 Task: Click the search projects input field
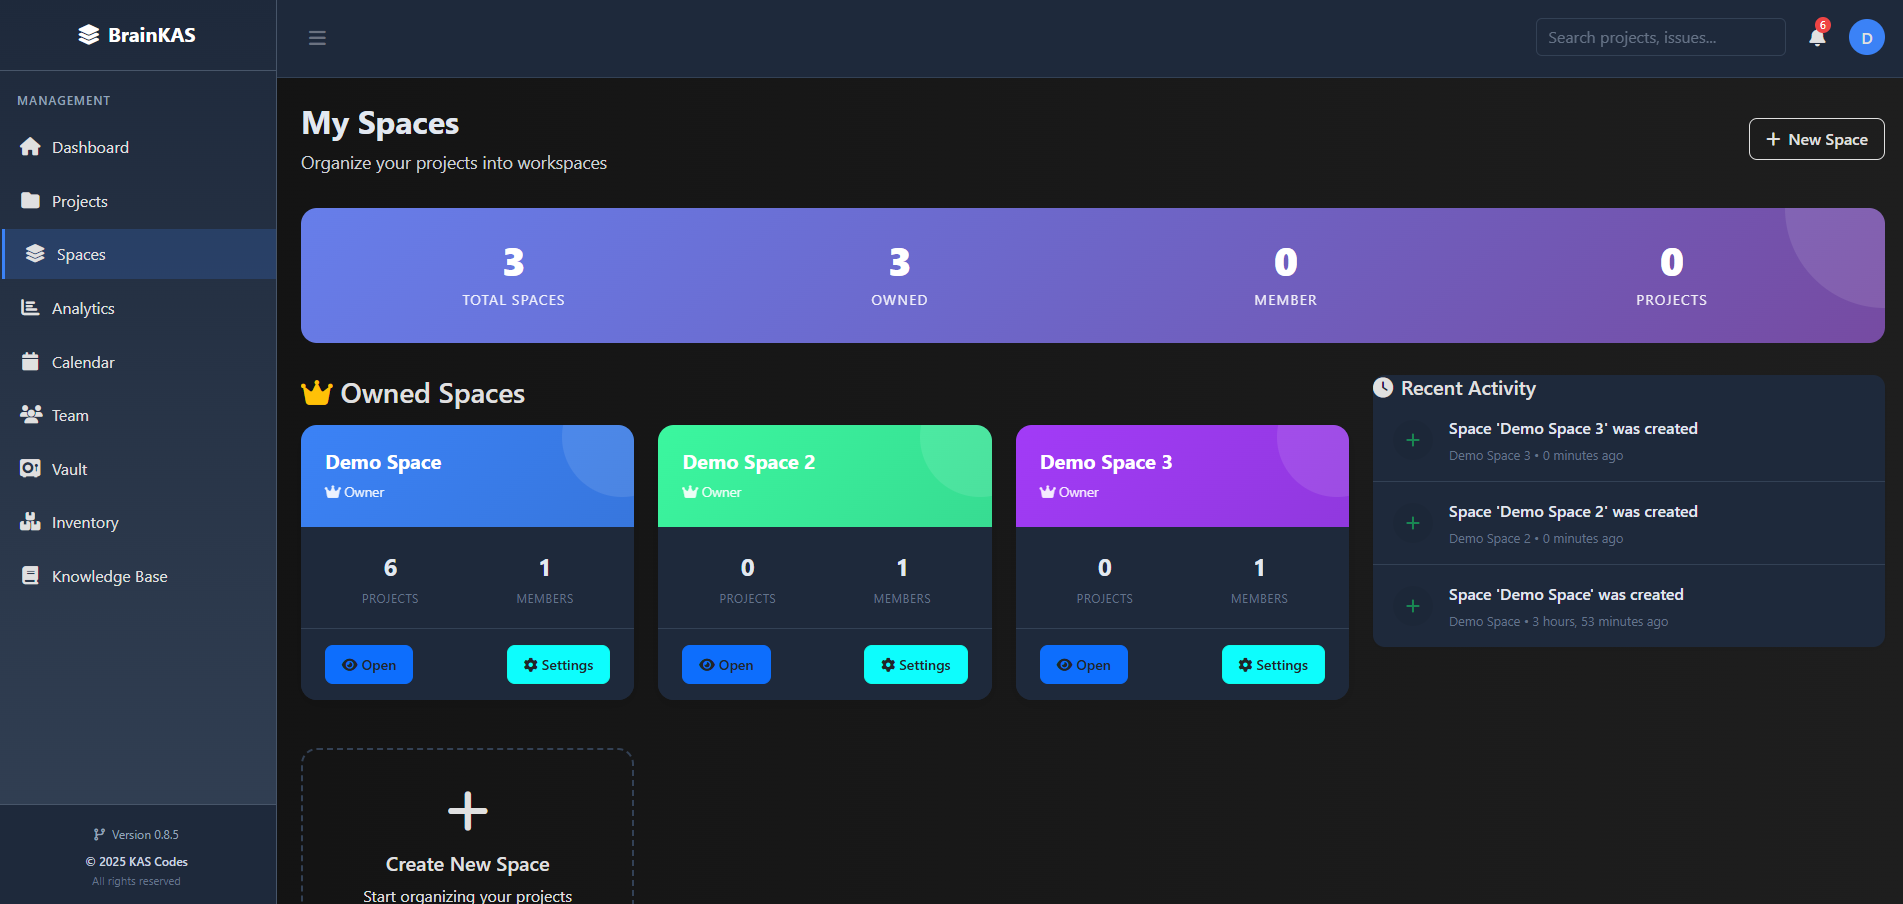[1659, 37]
